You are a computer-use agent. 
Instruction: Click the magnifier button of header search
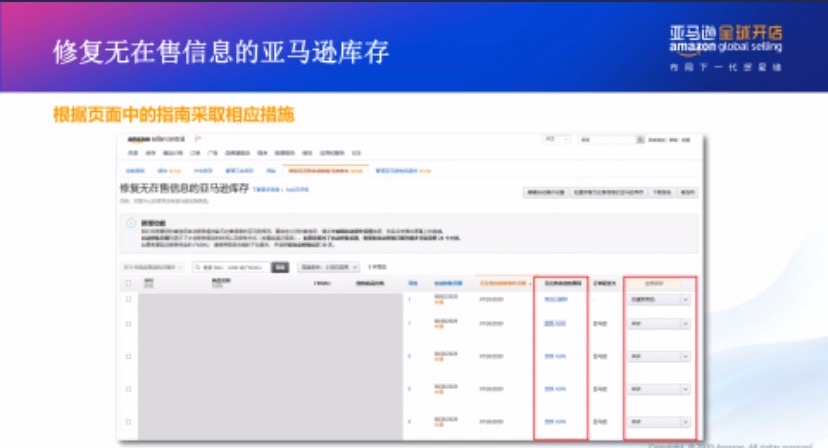[640, 139]
